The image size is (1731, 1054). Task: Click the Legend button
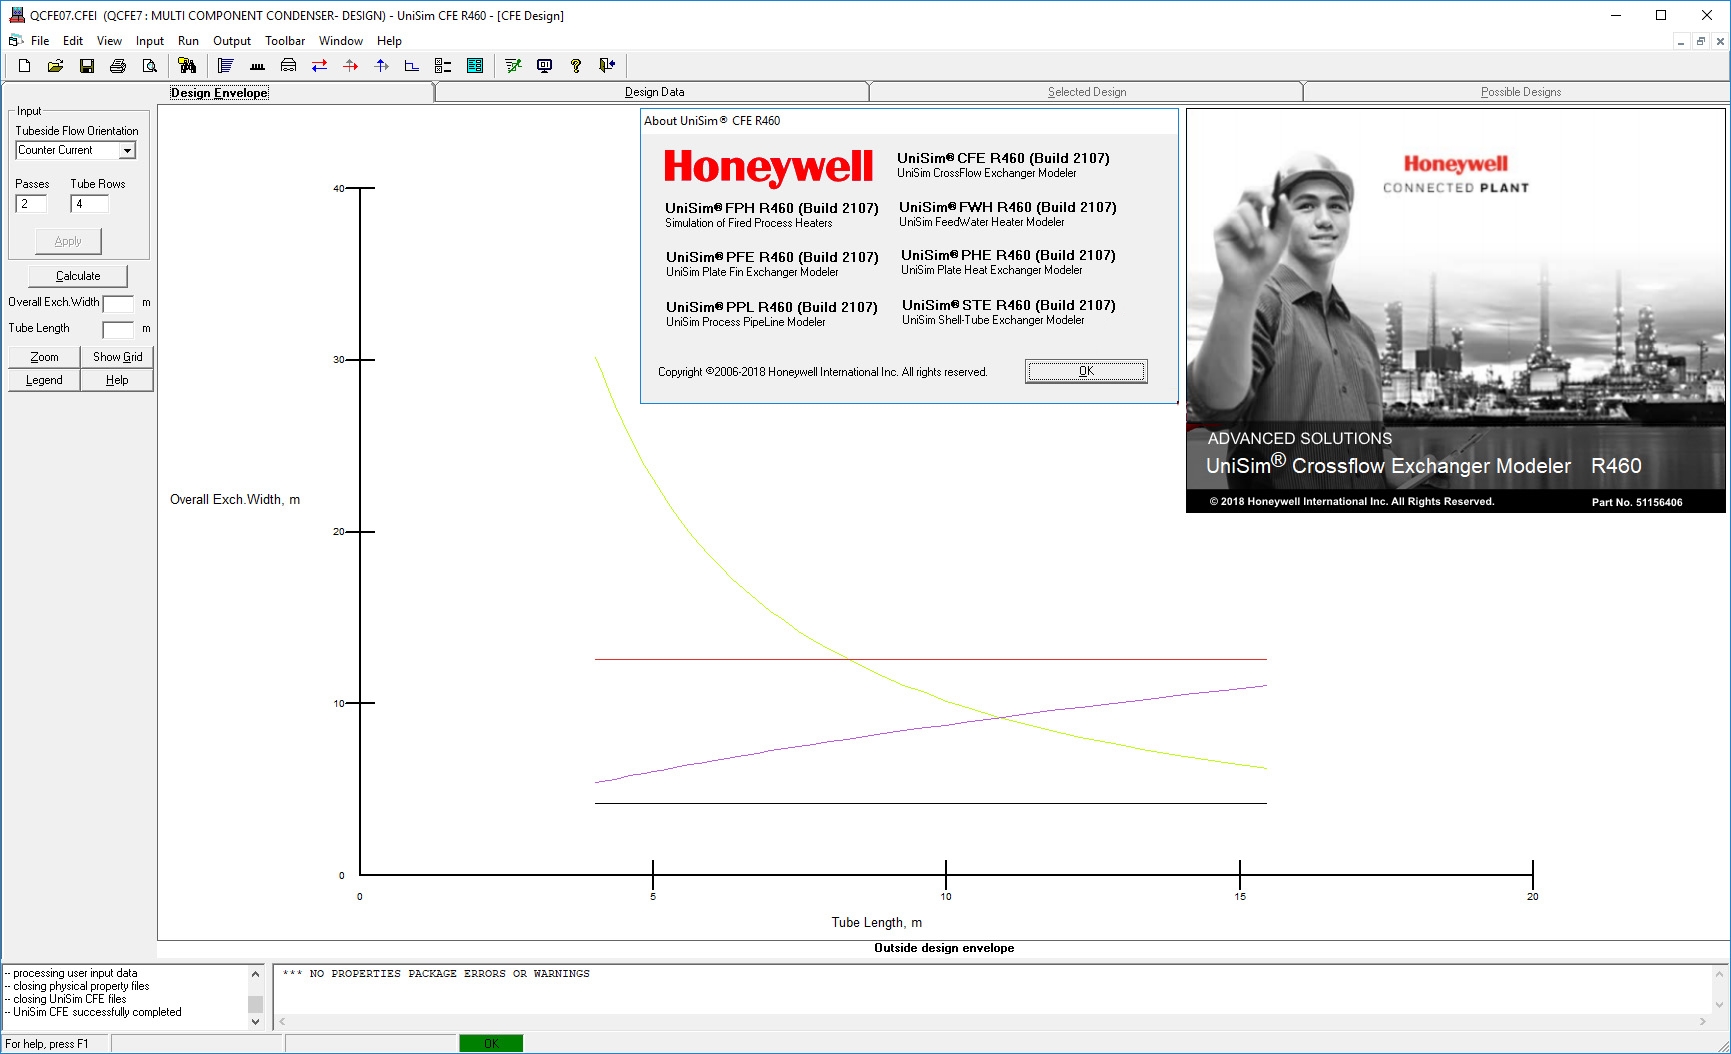[44, 380]
